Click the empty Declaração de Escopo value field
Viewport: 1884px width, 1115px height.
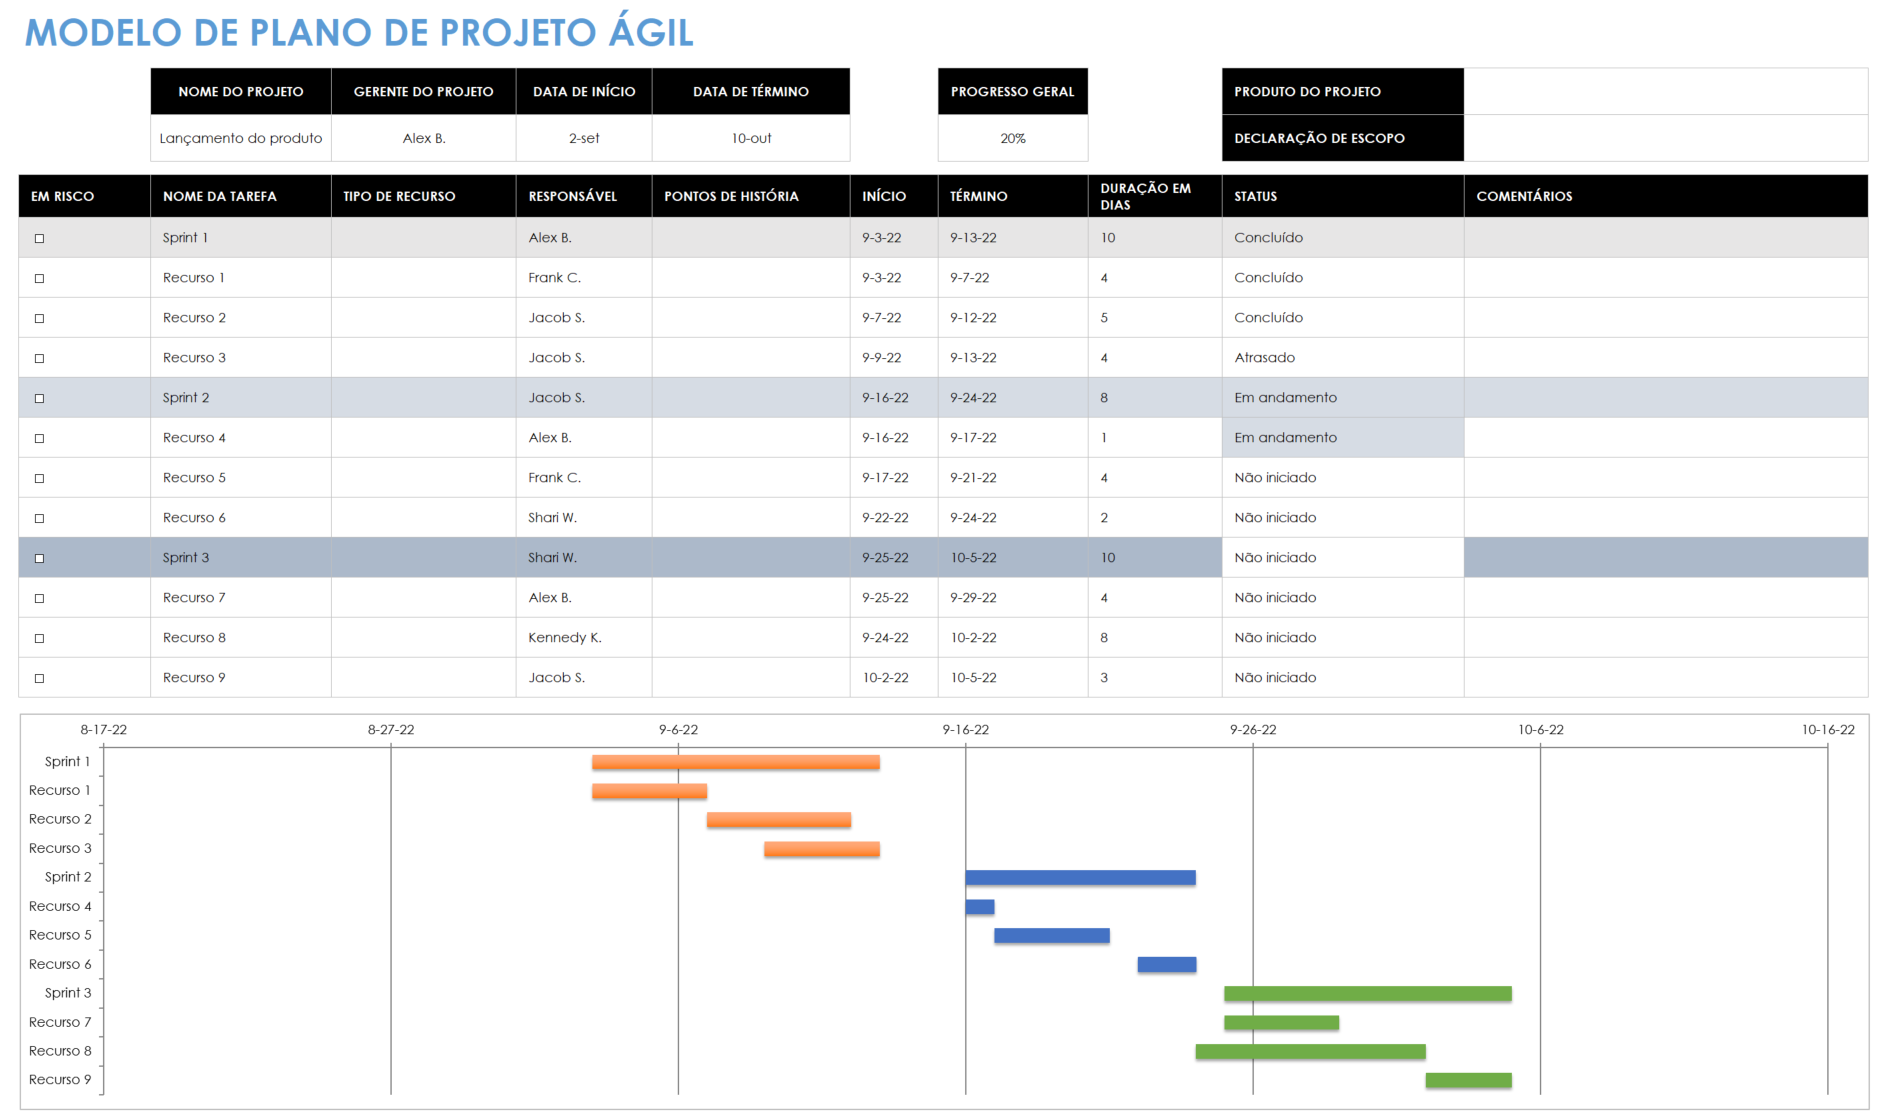pyautogui.click(x=1666, y=138)
